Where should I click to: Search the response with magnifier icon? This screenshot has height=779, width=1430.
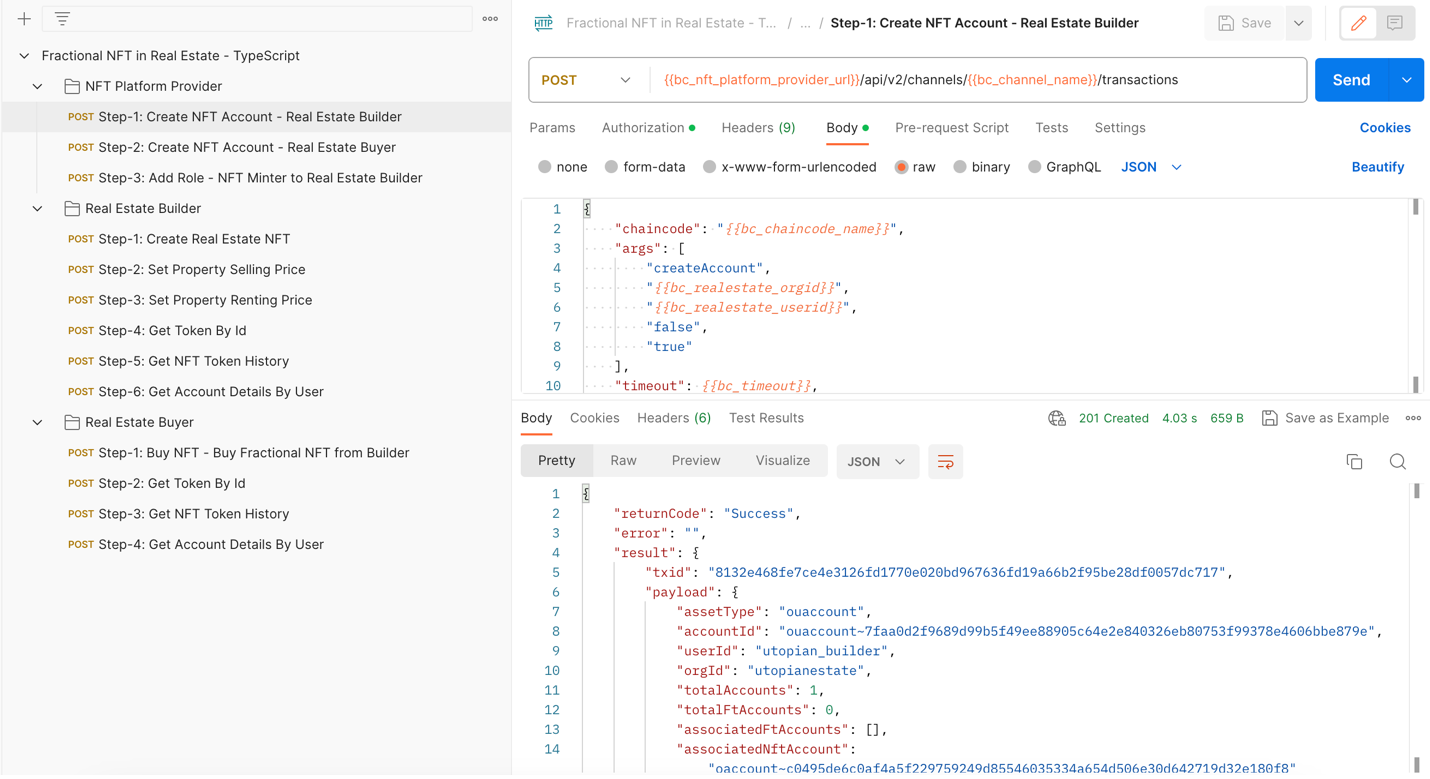pos(1397,461)
